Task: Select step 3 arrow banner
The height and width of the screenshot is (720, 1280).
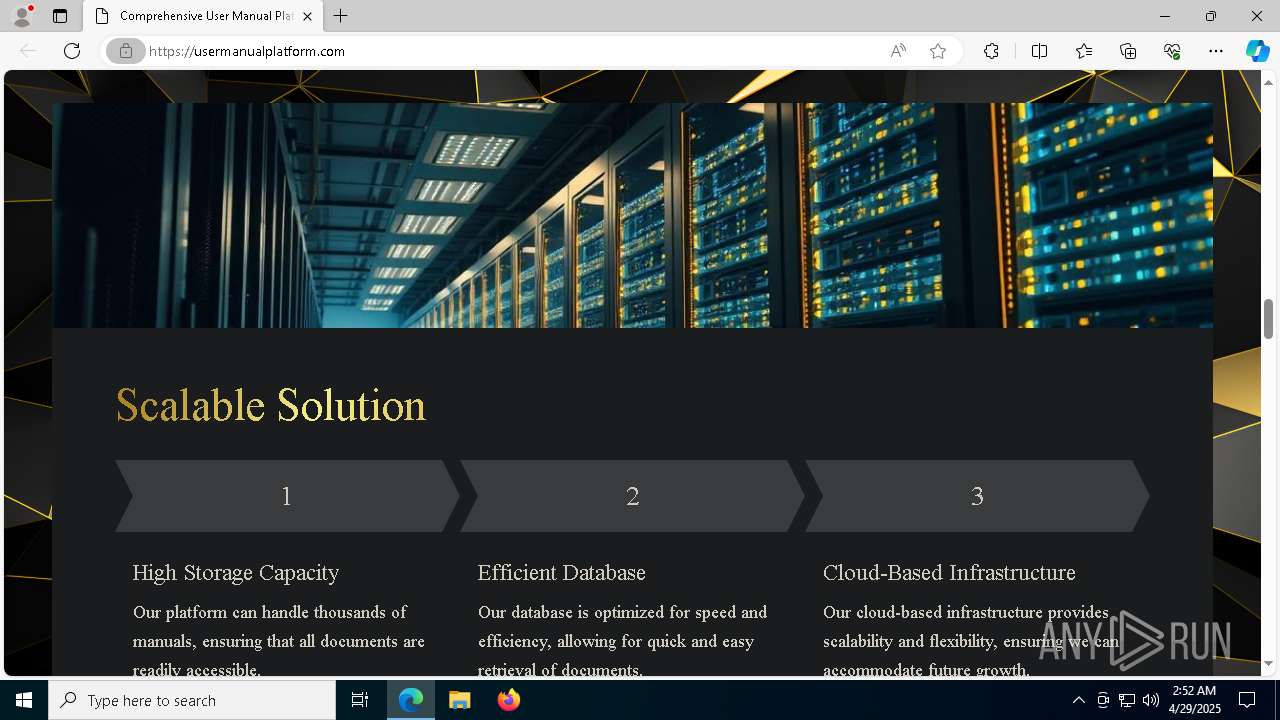Action: click(x=977, y=496)
